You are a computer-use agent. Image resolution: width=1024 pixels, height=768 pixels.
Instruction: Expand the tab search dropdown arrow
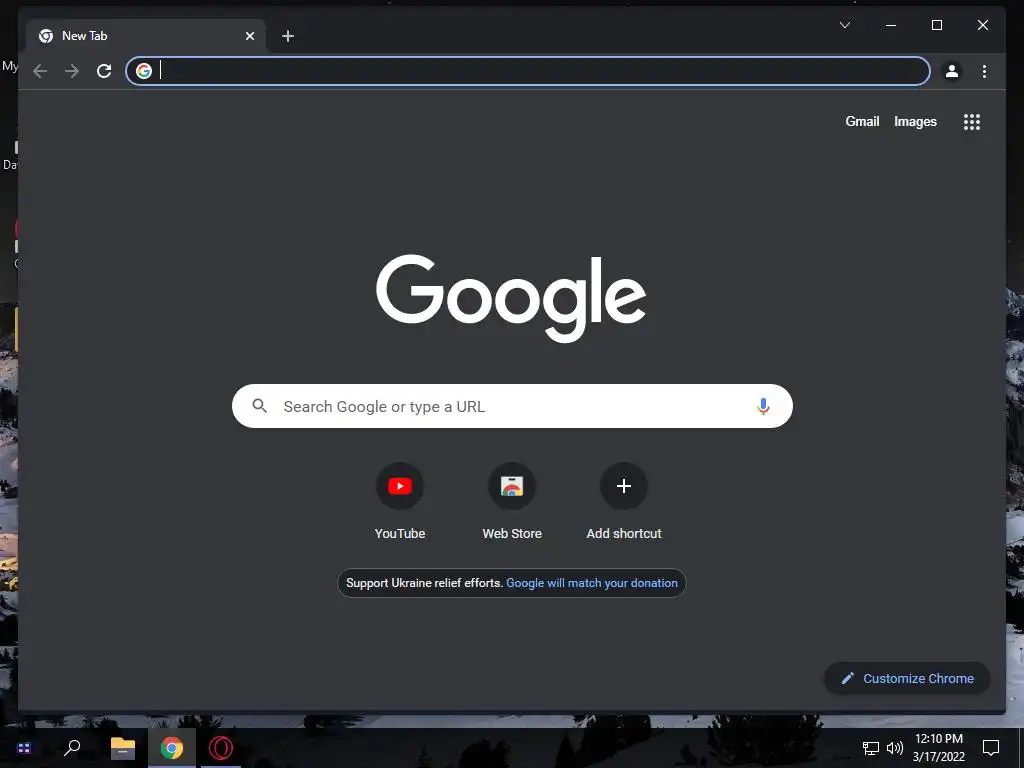[845, 25]
